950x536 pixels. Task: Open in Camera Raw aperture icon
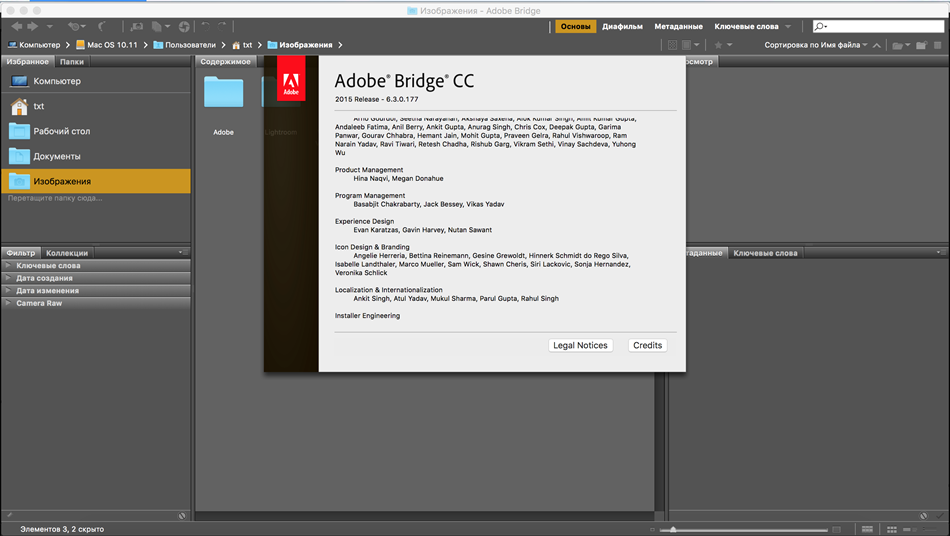184,27
